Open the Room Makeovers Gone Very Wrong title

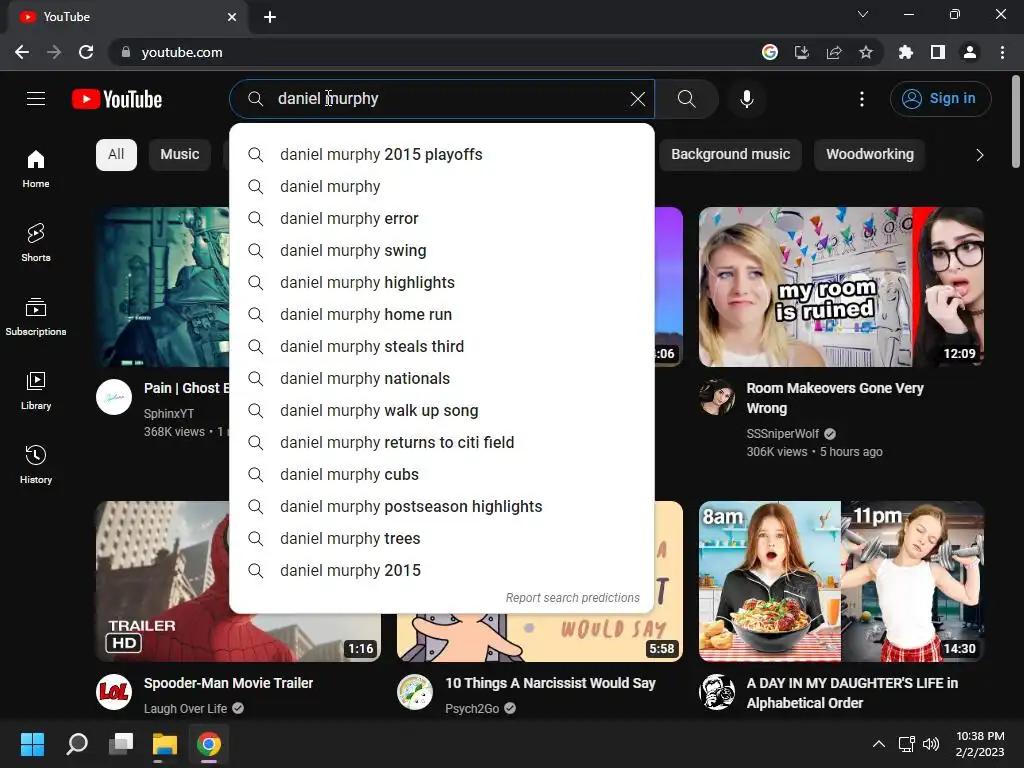[835, 398]
